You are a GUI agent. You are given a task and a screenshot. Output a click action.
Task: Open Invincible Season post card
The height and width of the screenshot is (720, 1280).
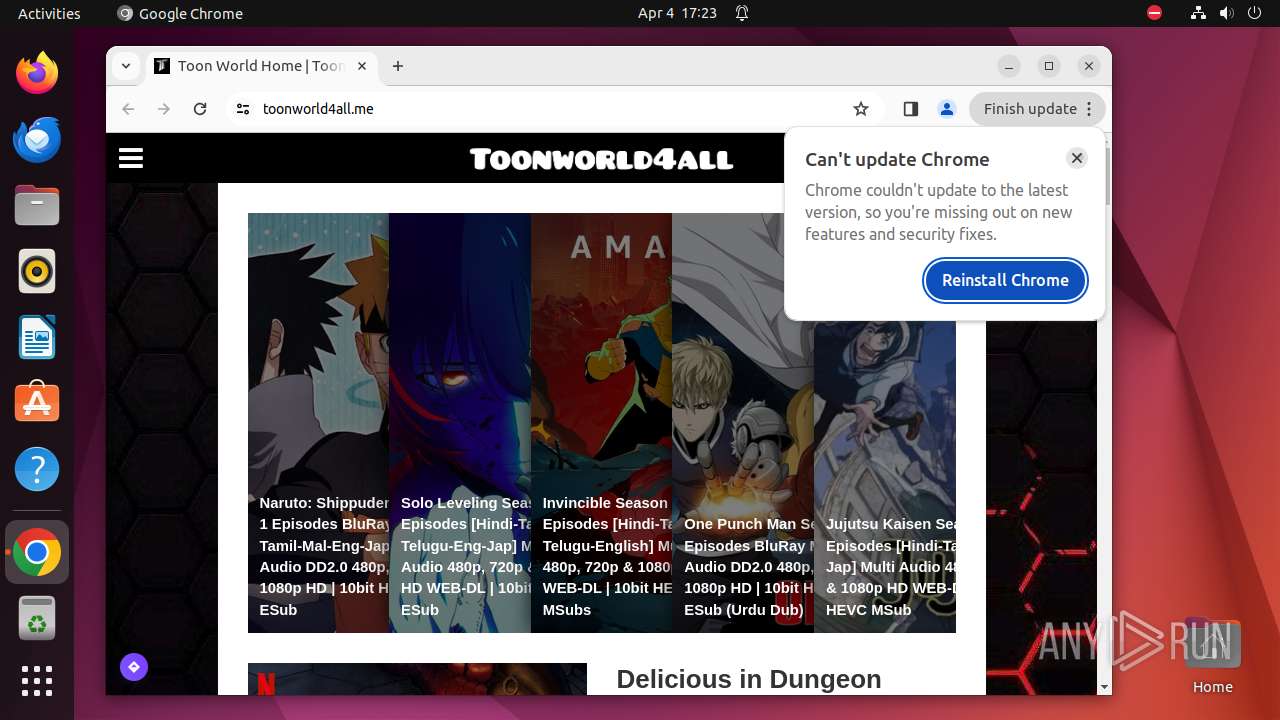[x=601, y=423]
